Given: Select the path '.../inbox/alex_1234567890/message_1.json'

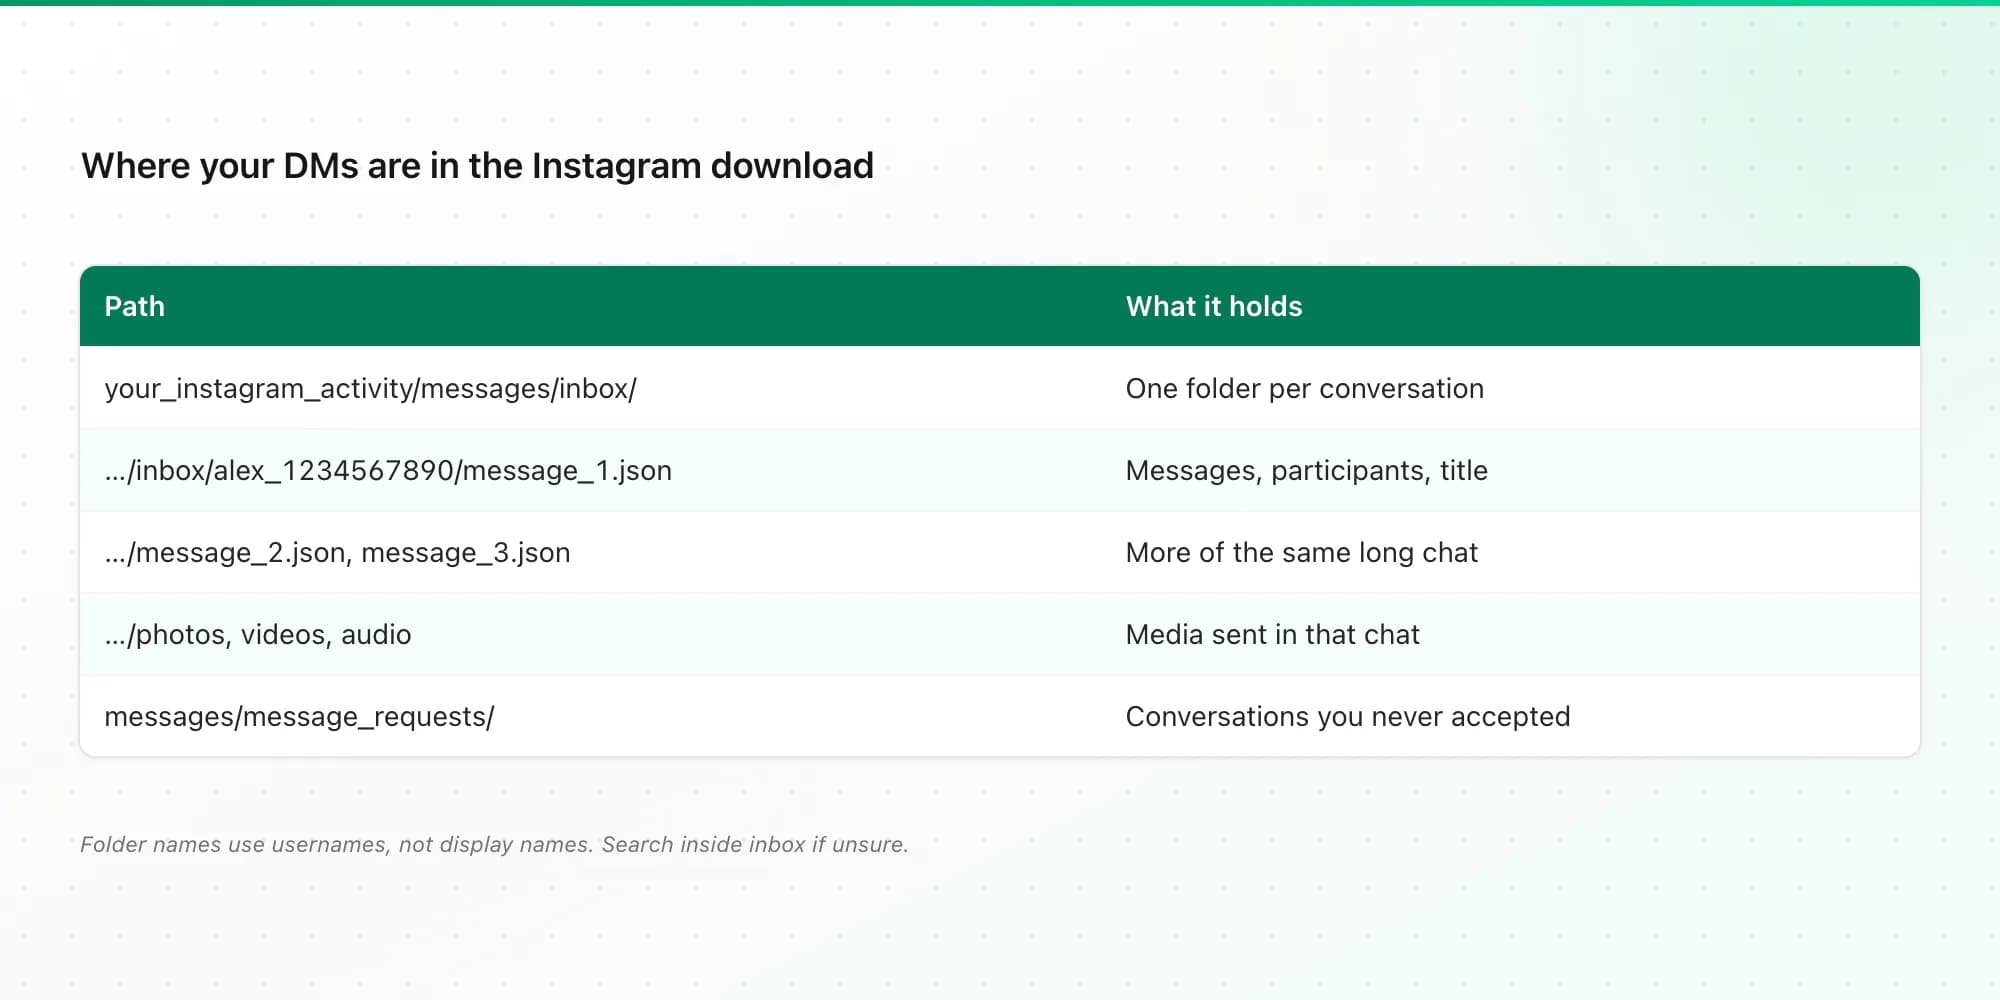Looking at the screenshot, I should (x=388, y=470).
